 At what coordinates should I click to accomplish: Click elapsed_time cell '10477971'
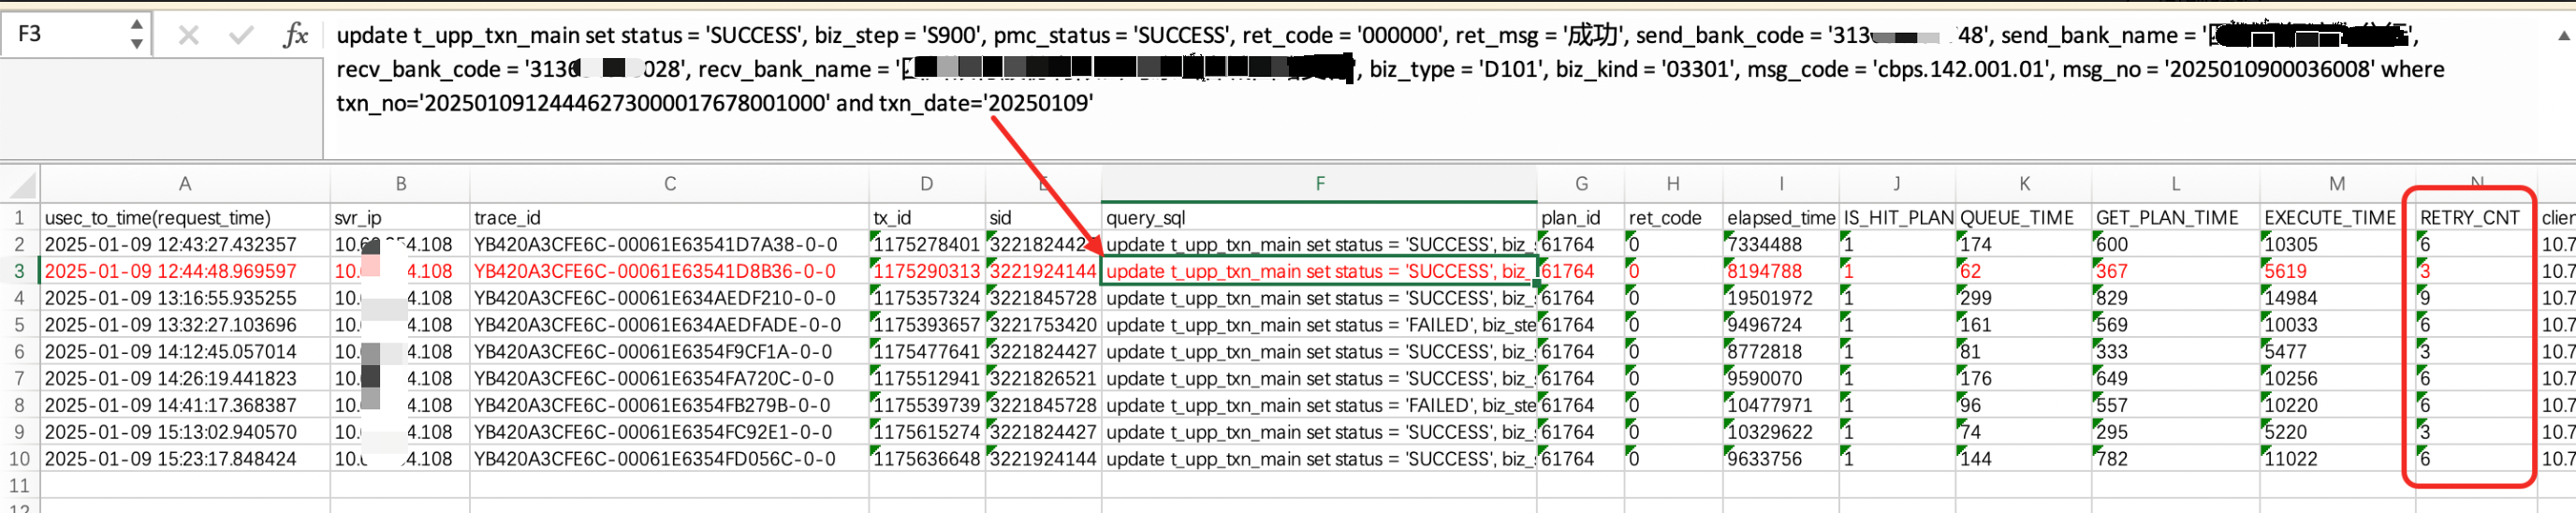pyautogui.click(x=1781, y=405)
